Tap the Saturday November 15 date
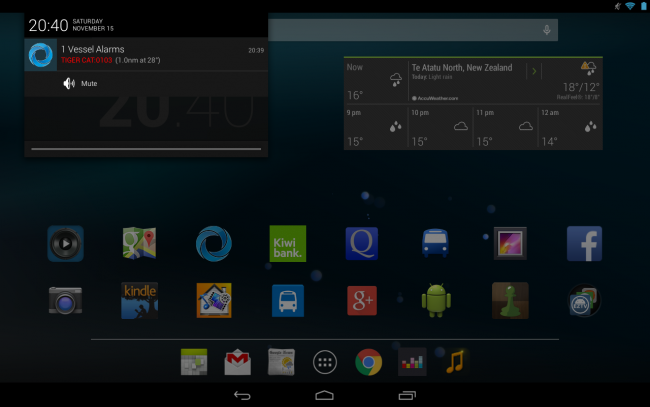Screen dimensions: 650x407 93,25
